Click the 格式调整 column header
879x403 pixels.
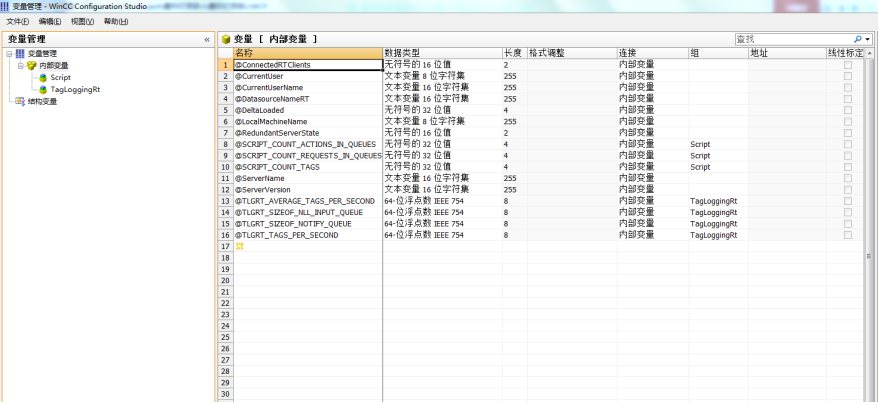pyautogui.click(x=572, y=53)
